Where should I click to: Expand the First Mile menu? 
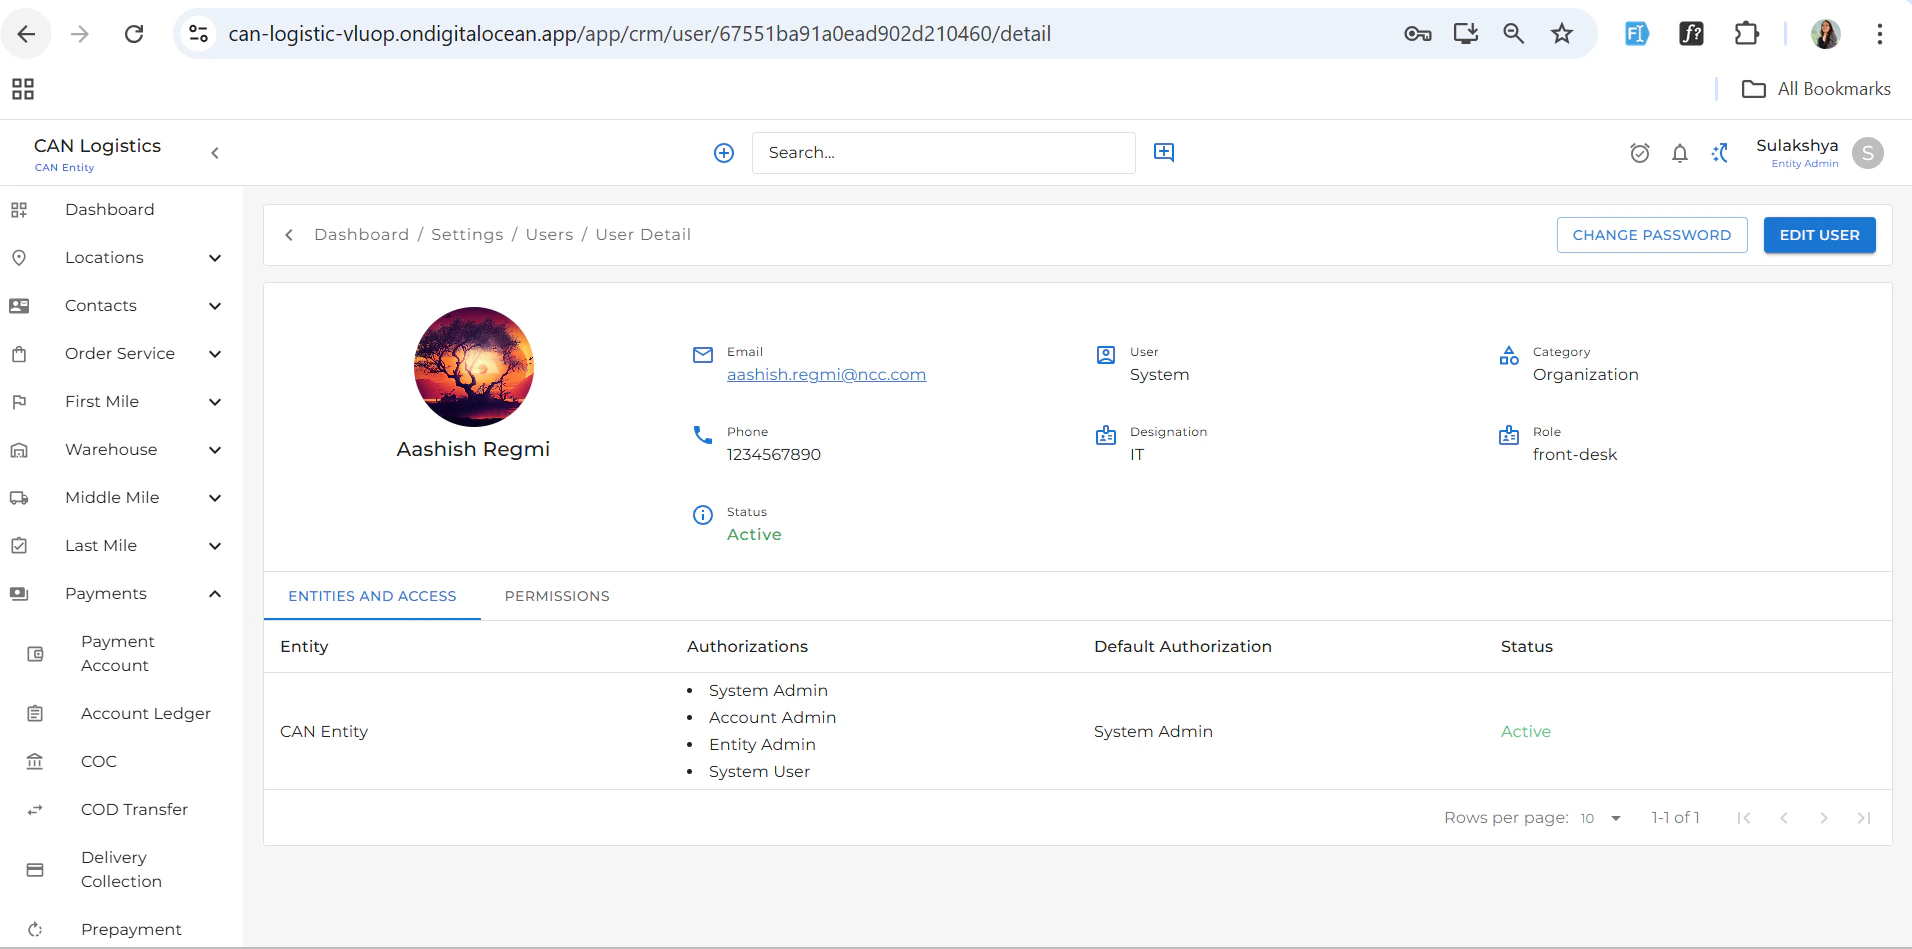[215, 402]
